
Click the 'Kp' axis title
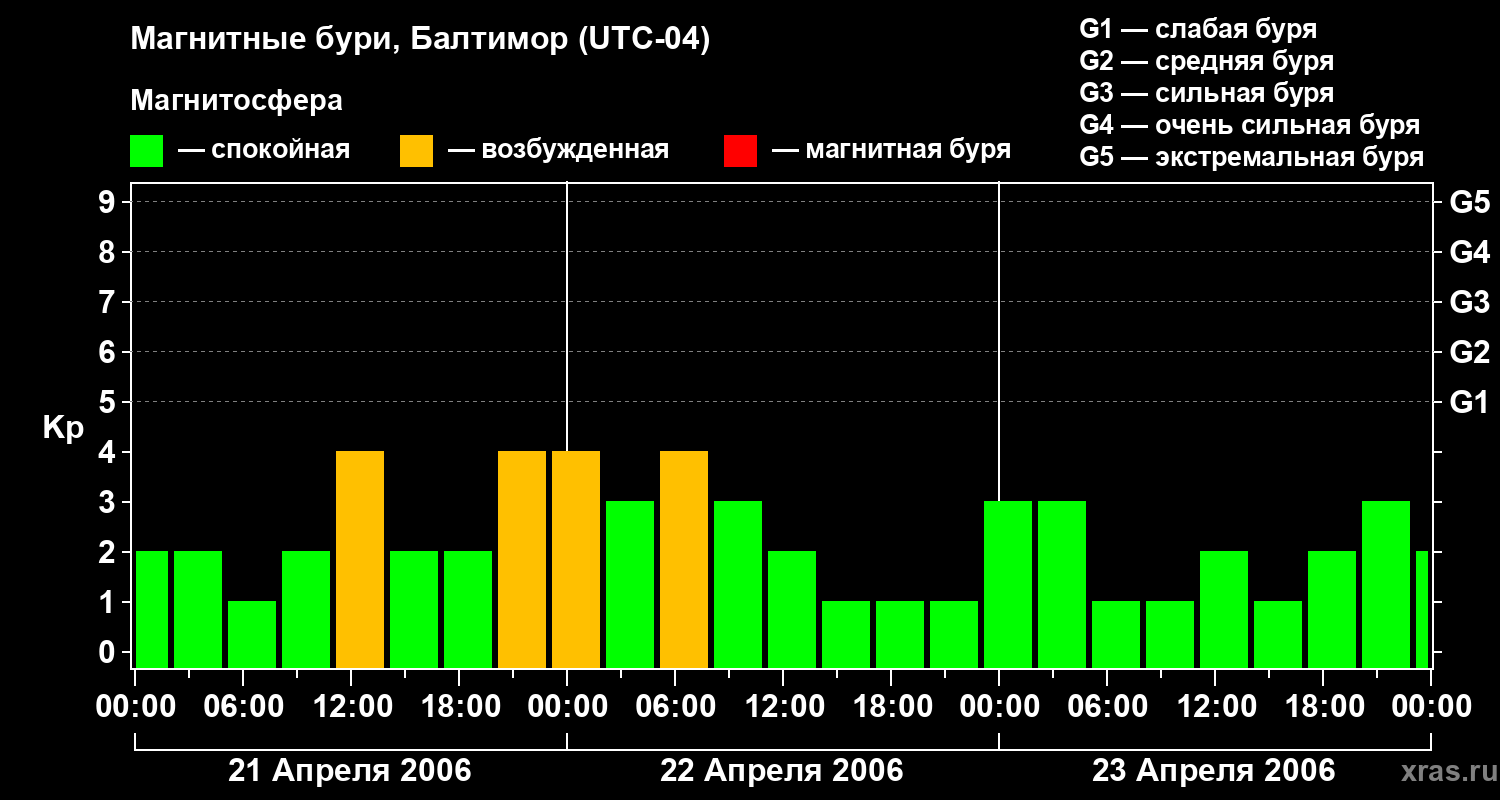pos(63,428)
